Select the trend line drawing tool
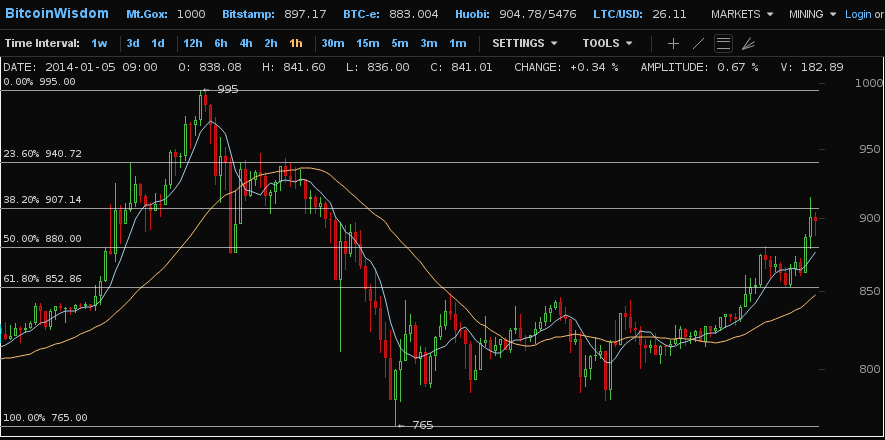This screenshot has width=885, height=440. pyautogui.click(x=699, y=43)
